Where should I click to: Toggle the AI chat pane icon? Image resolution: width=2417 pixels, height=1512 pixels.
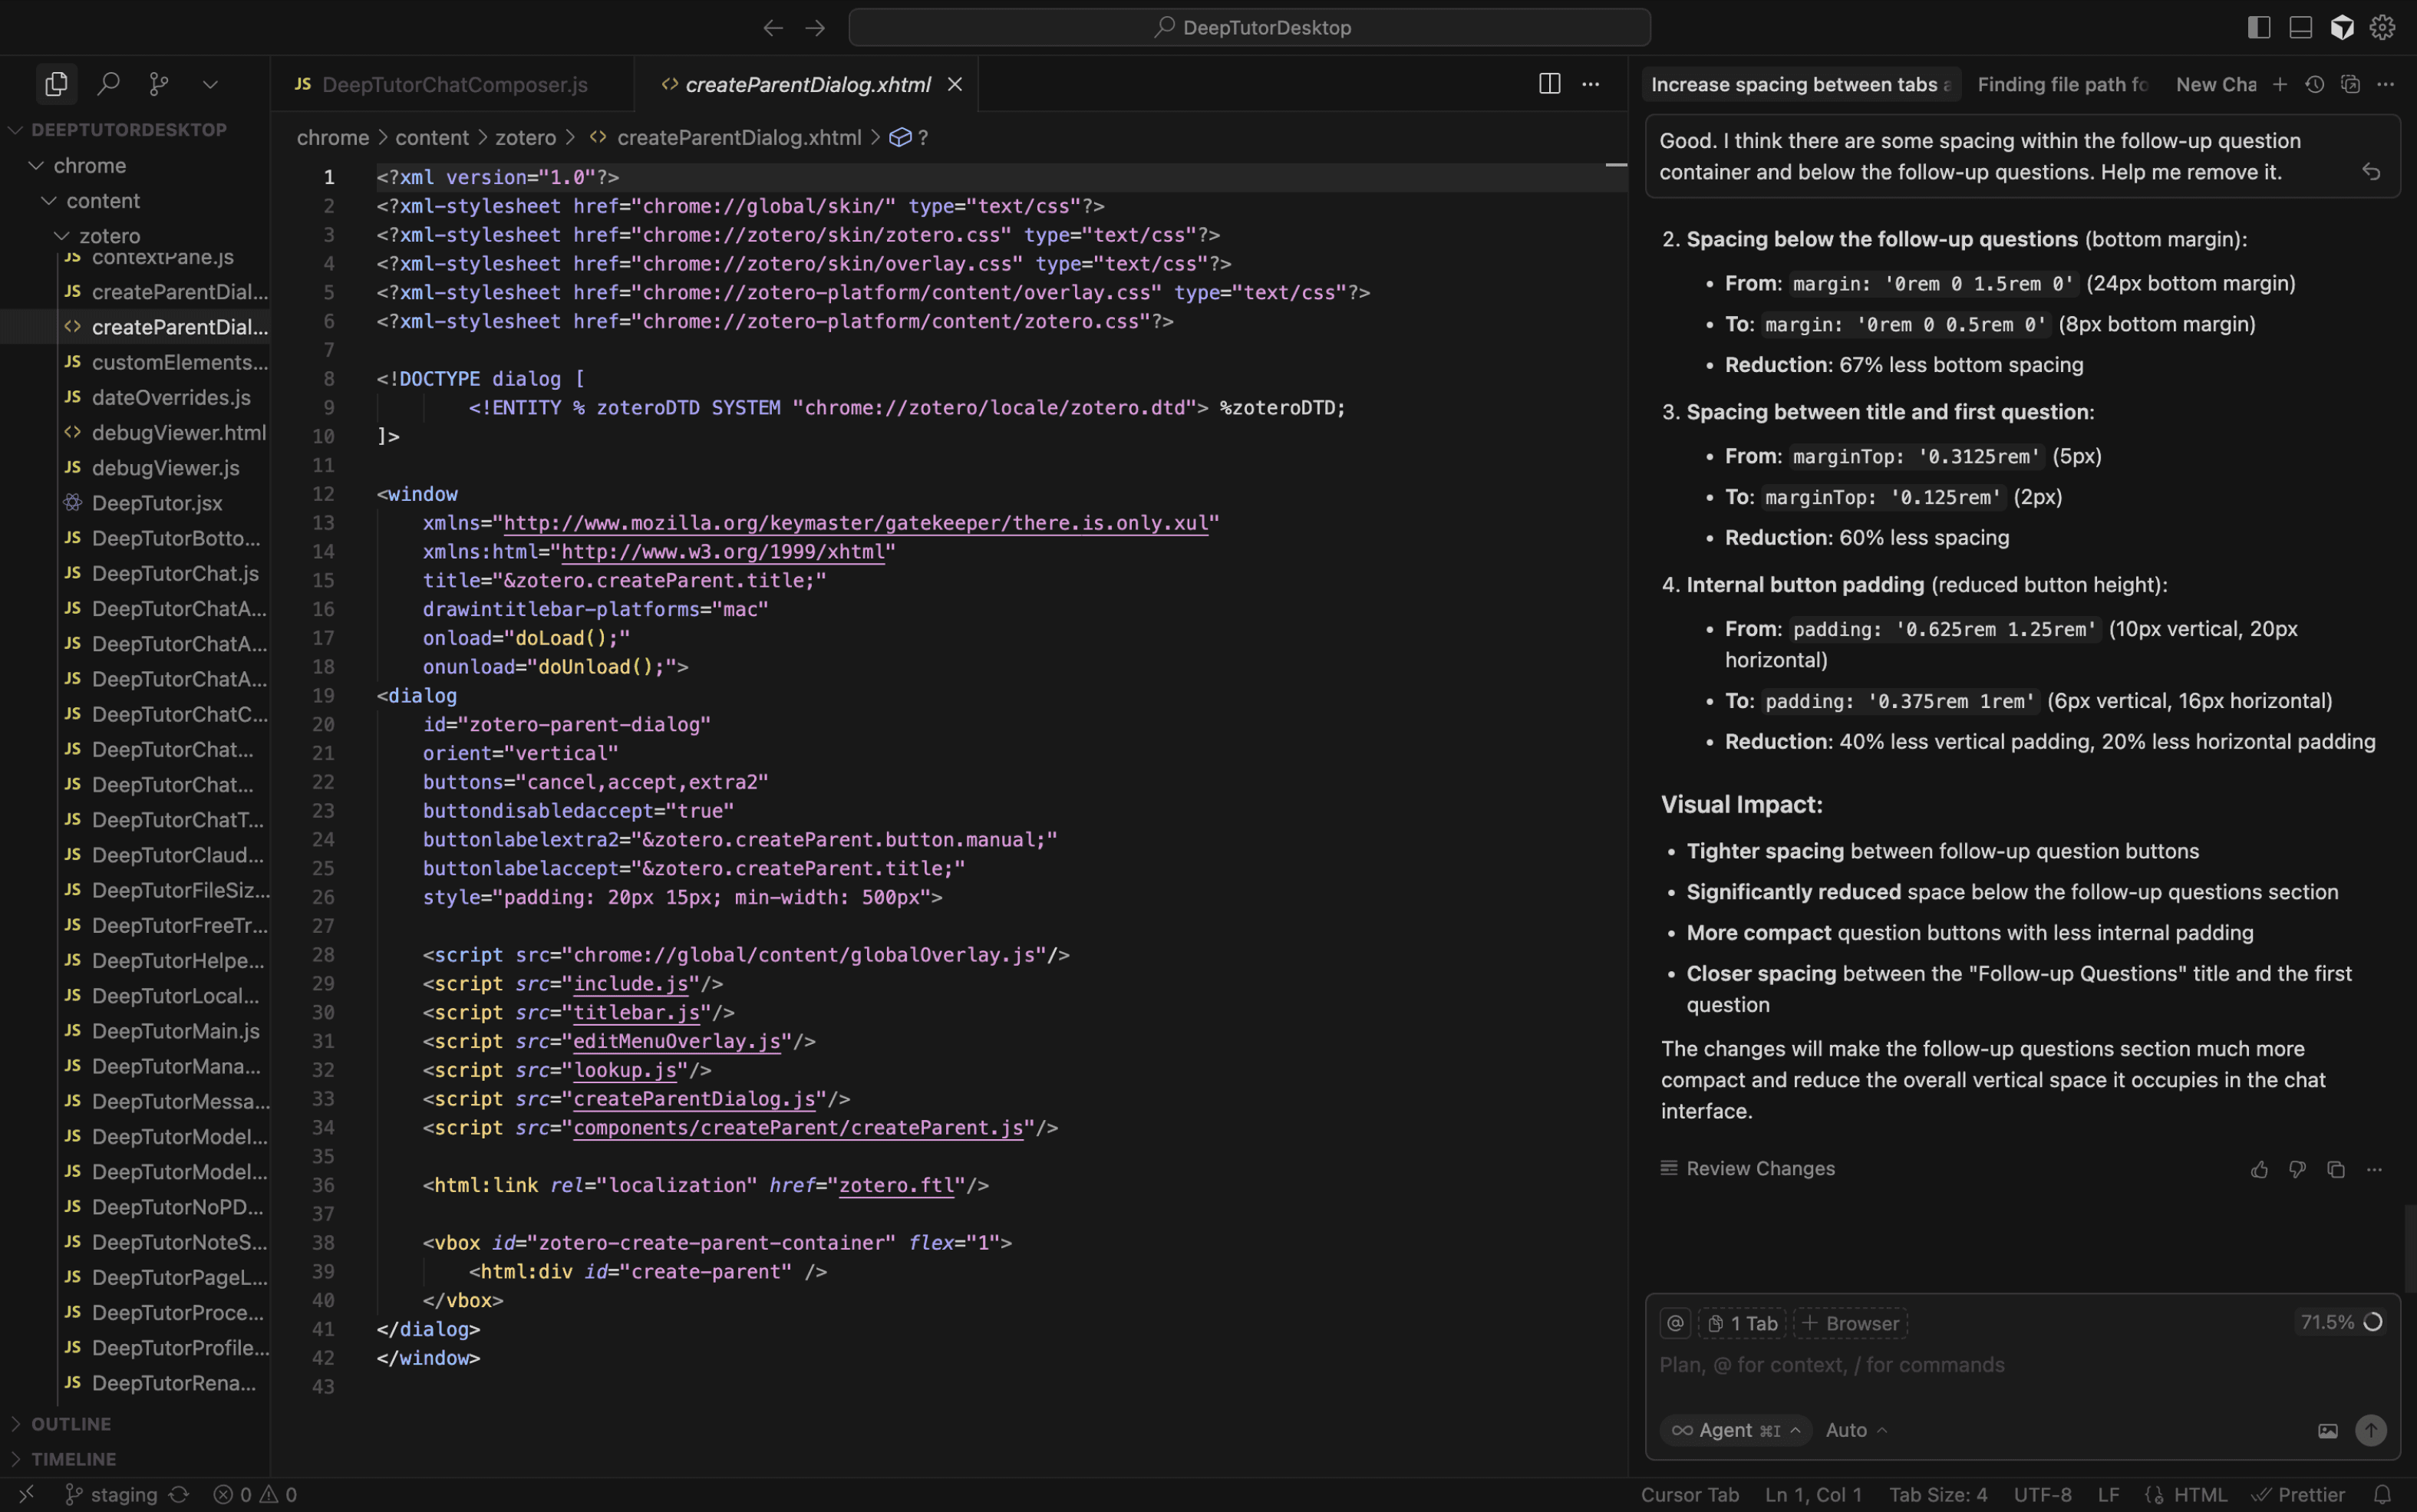pyautogui.click(x=2342, y=28)
